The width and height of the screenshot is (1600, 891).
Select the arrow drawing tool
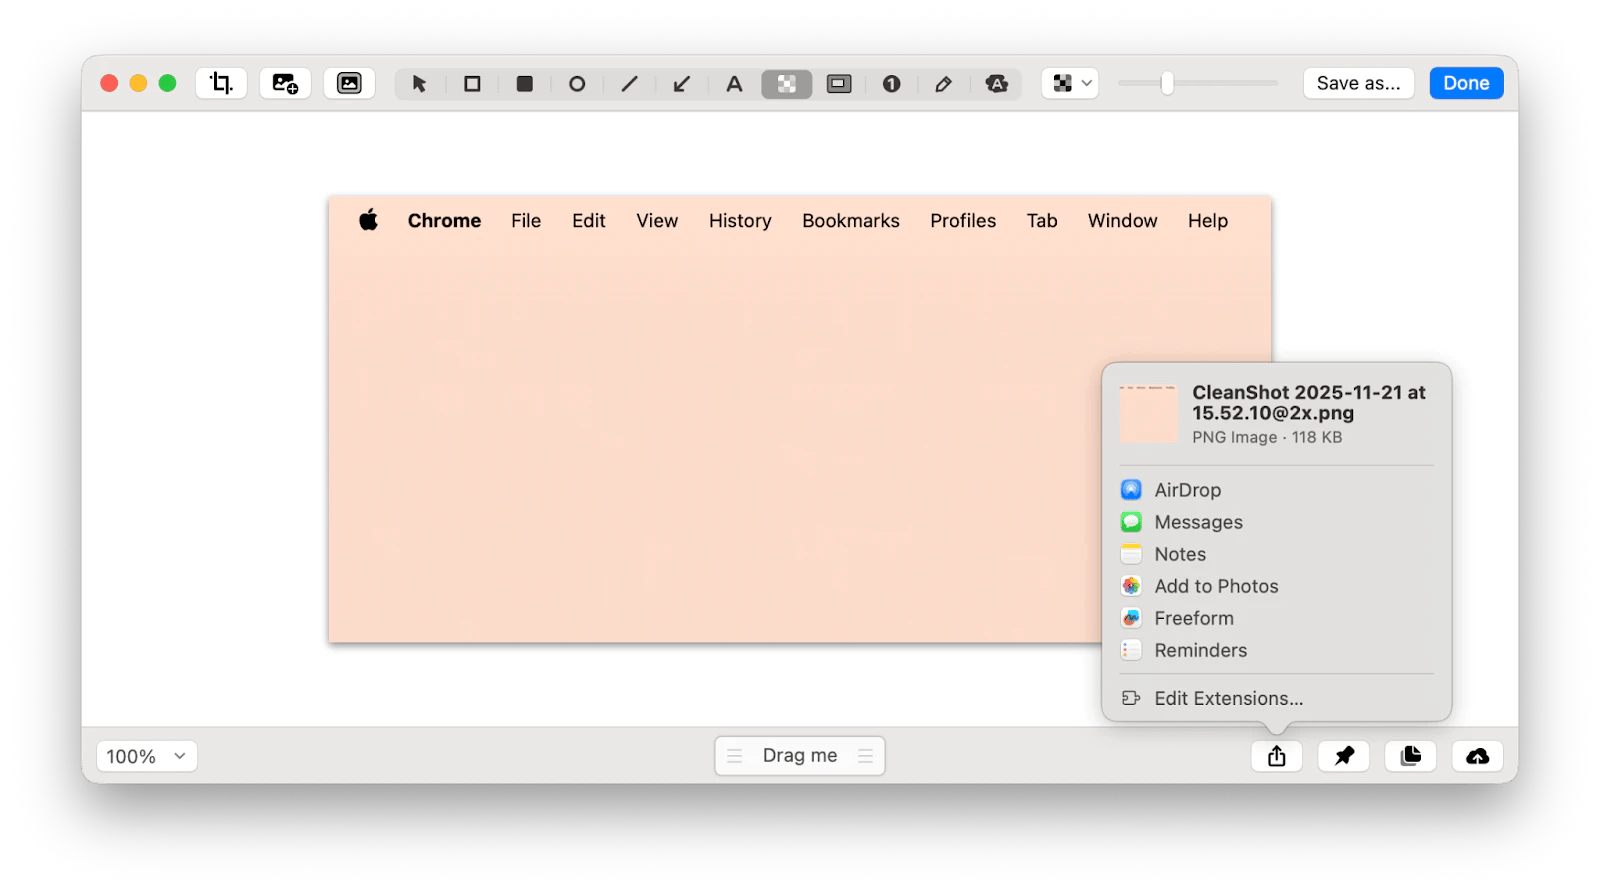point(682,84)
